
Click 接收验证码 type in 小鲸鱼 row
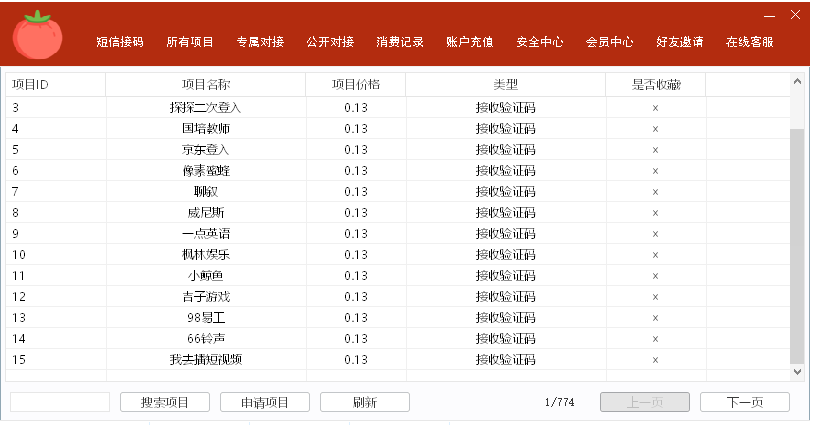click(x=505, y=275)
